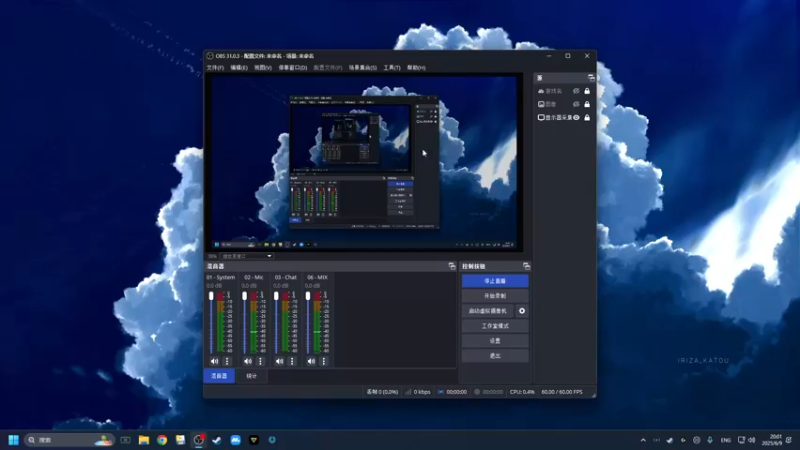
Task: Open 06 - MIX channel options menu
Action: click(323, 361)
